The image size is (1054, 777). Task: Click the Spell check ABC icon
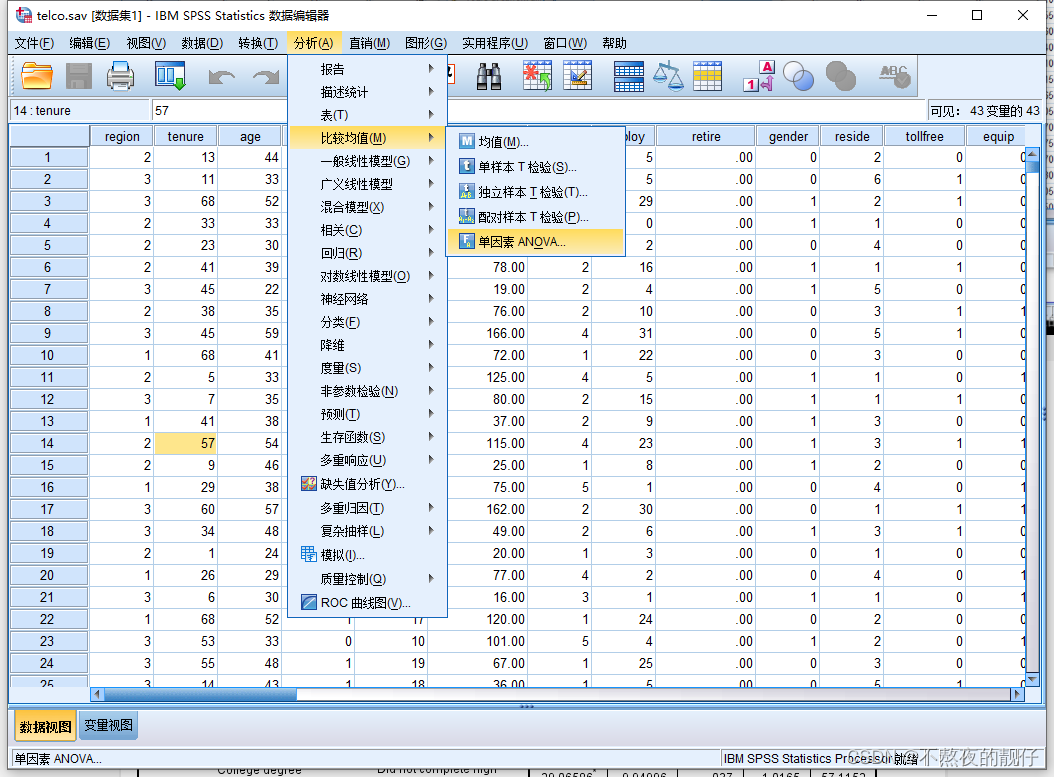(x=894, y=76)
